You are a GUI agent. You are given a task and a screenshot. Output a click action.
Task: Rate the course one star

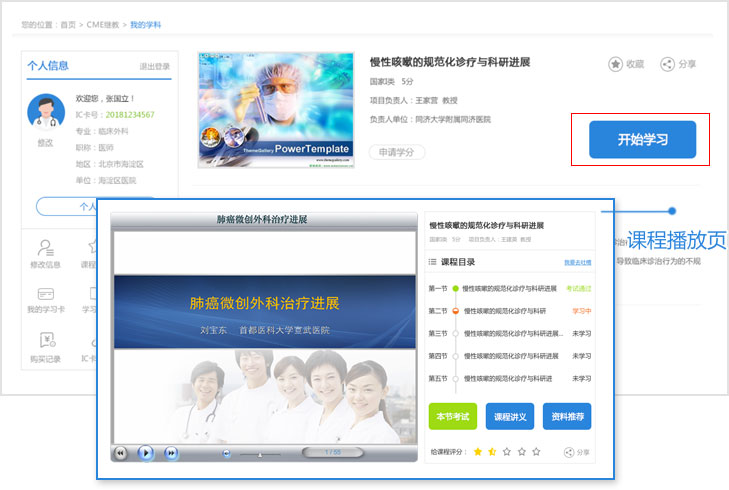(477, 451)
